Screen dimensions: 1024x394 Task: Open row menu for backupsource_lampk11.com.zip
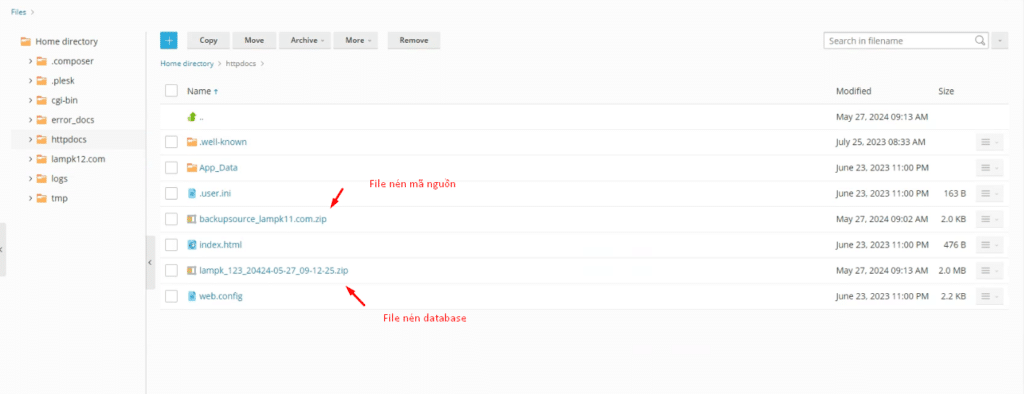click(988, 219)
